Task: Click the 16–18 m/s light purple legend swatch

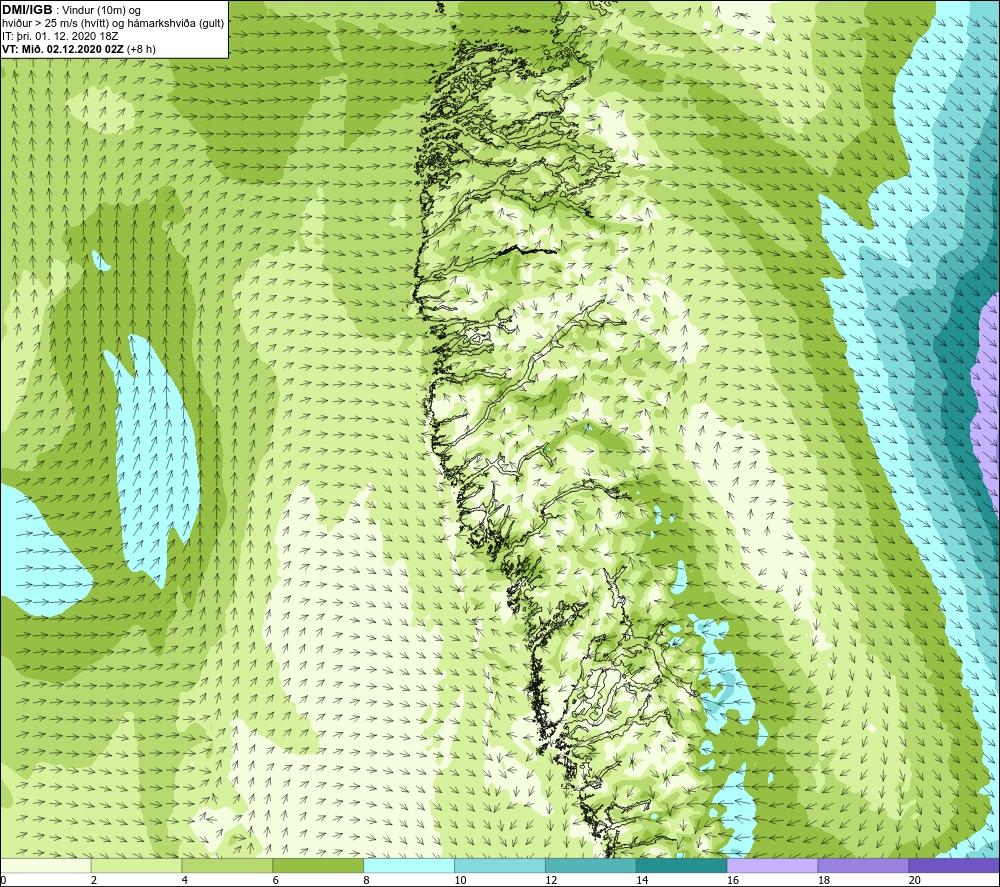Action: click(772, 866)
